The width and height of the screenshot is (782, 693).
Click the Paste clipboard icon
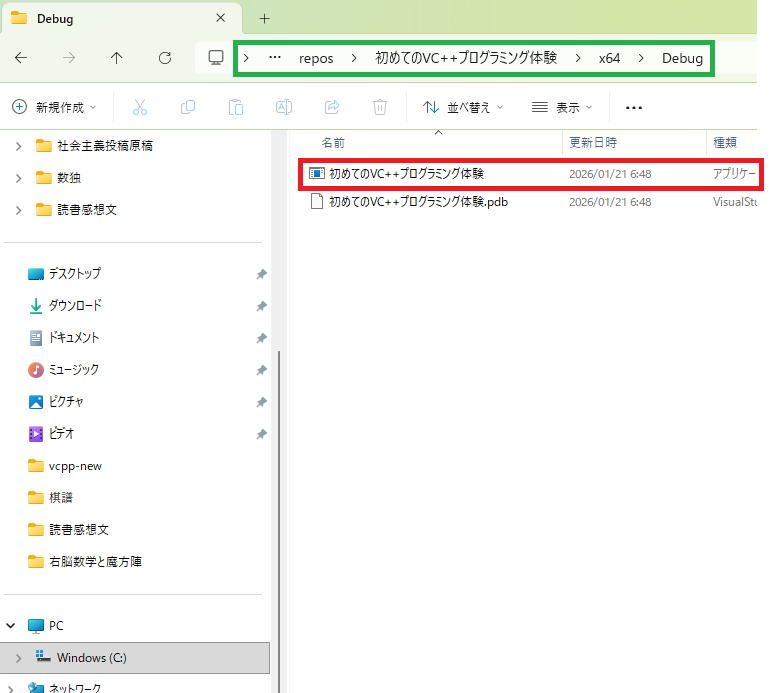click(x=236, y=107)
